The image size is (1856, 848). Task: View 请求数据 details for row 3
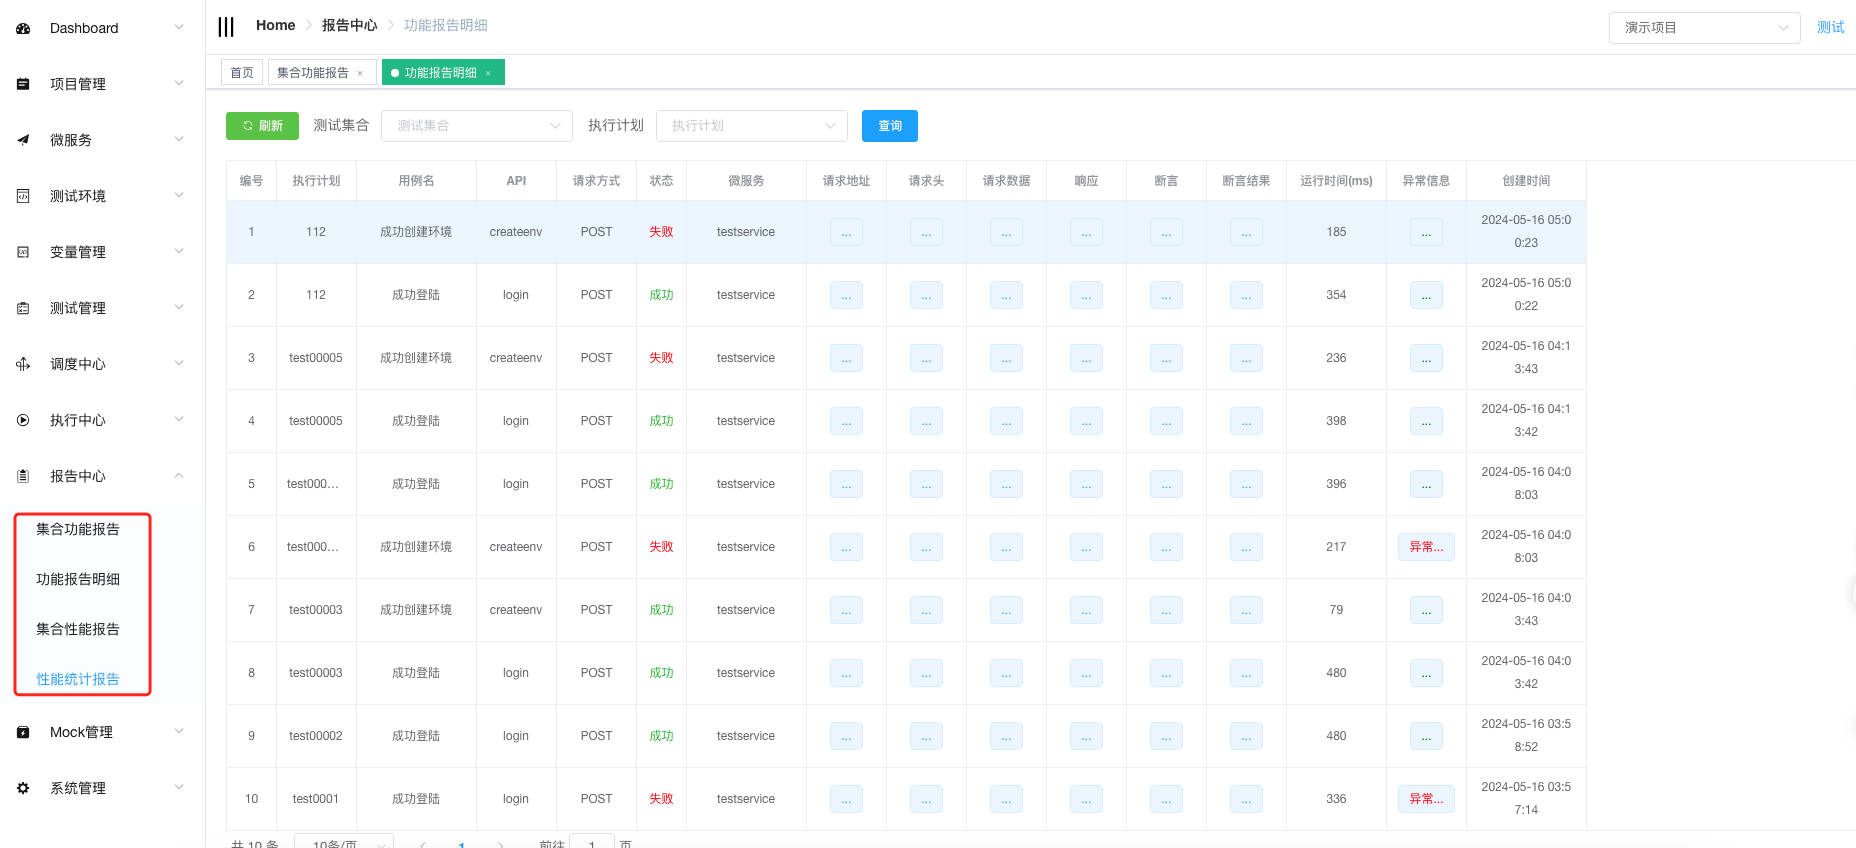[x=1006, y=358]
